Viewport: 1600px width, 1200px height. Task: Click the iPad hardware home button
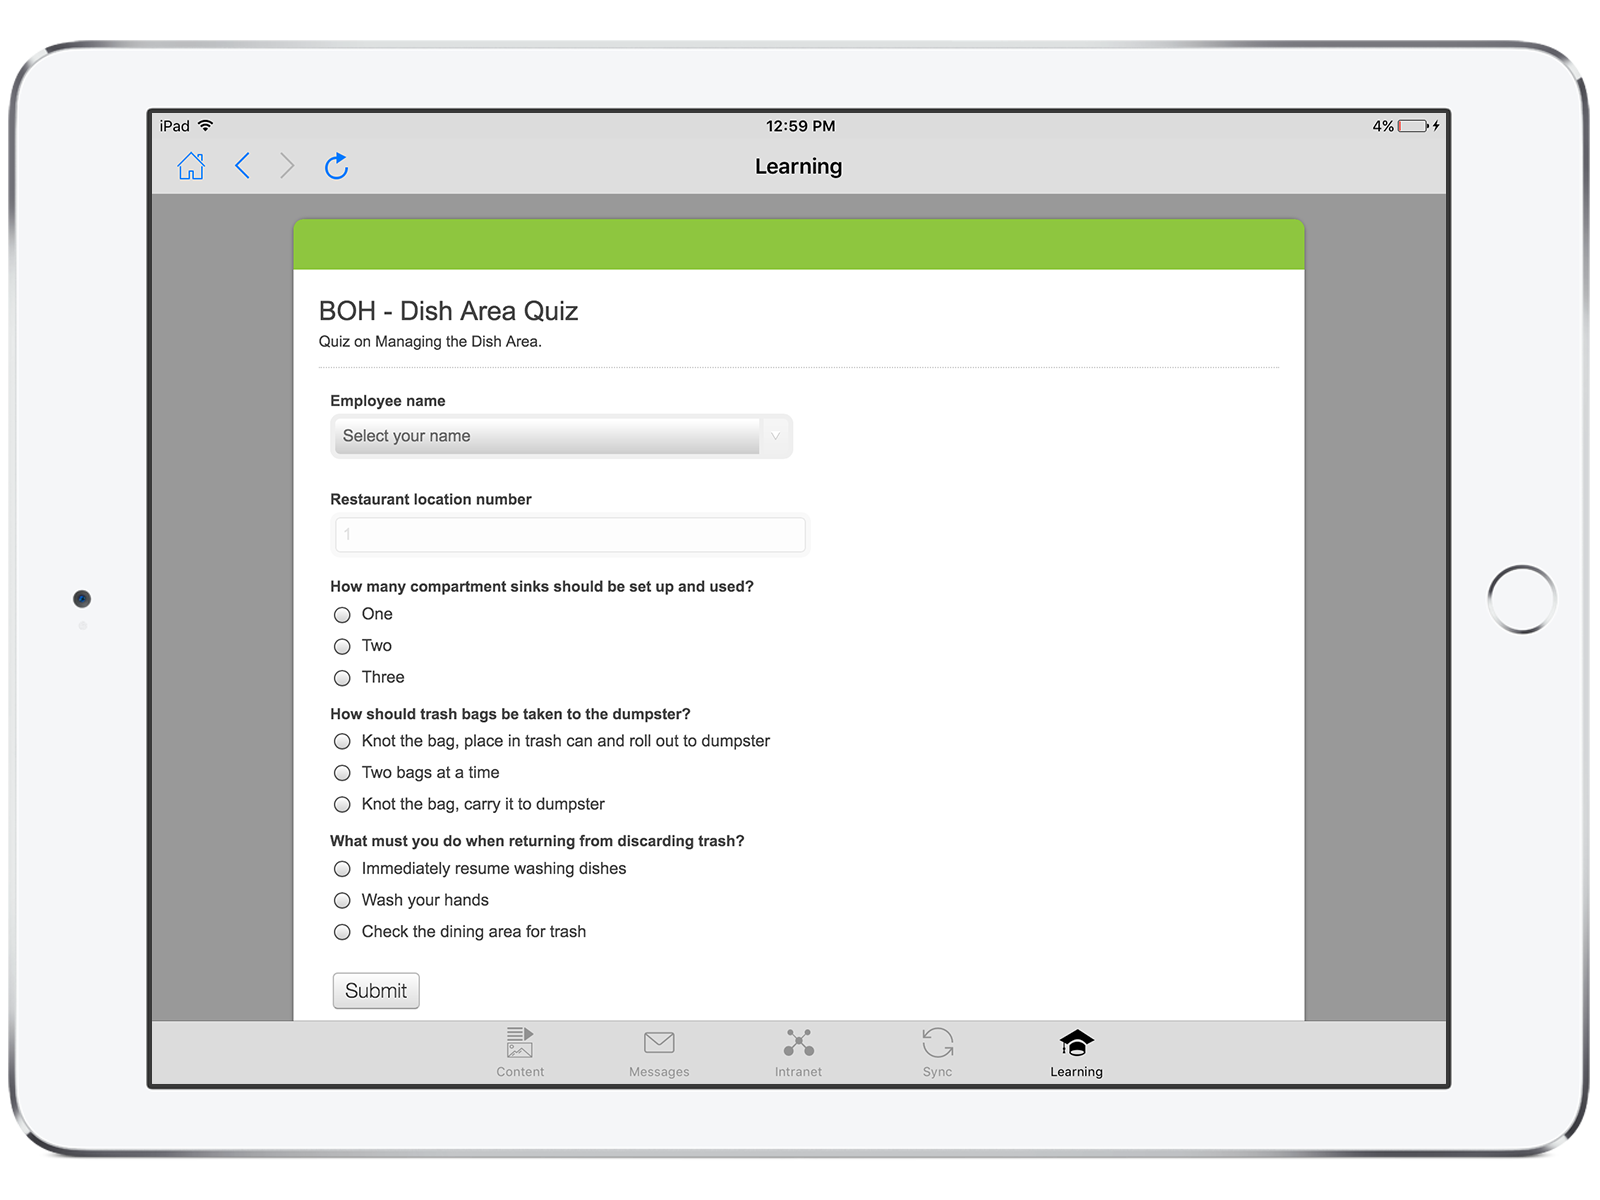(1522, 600)
